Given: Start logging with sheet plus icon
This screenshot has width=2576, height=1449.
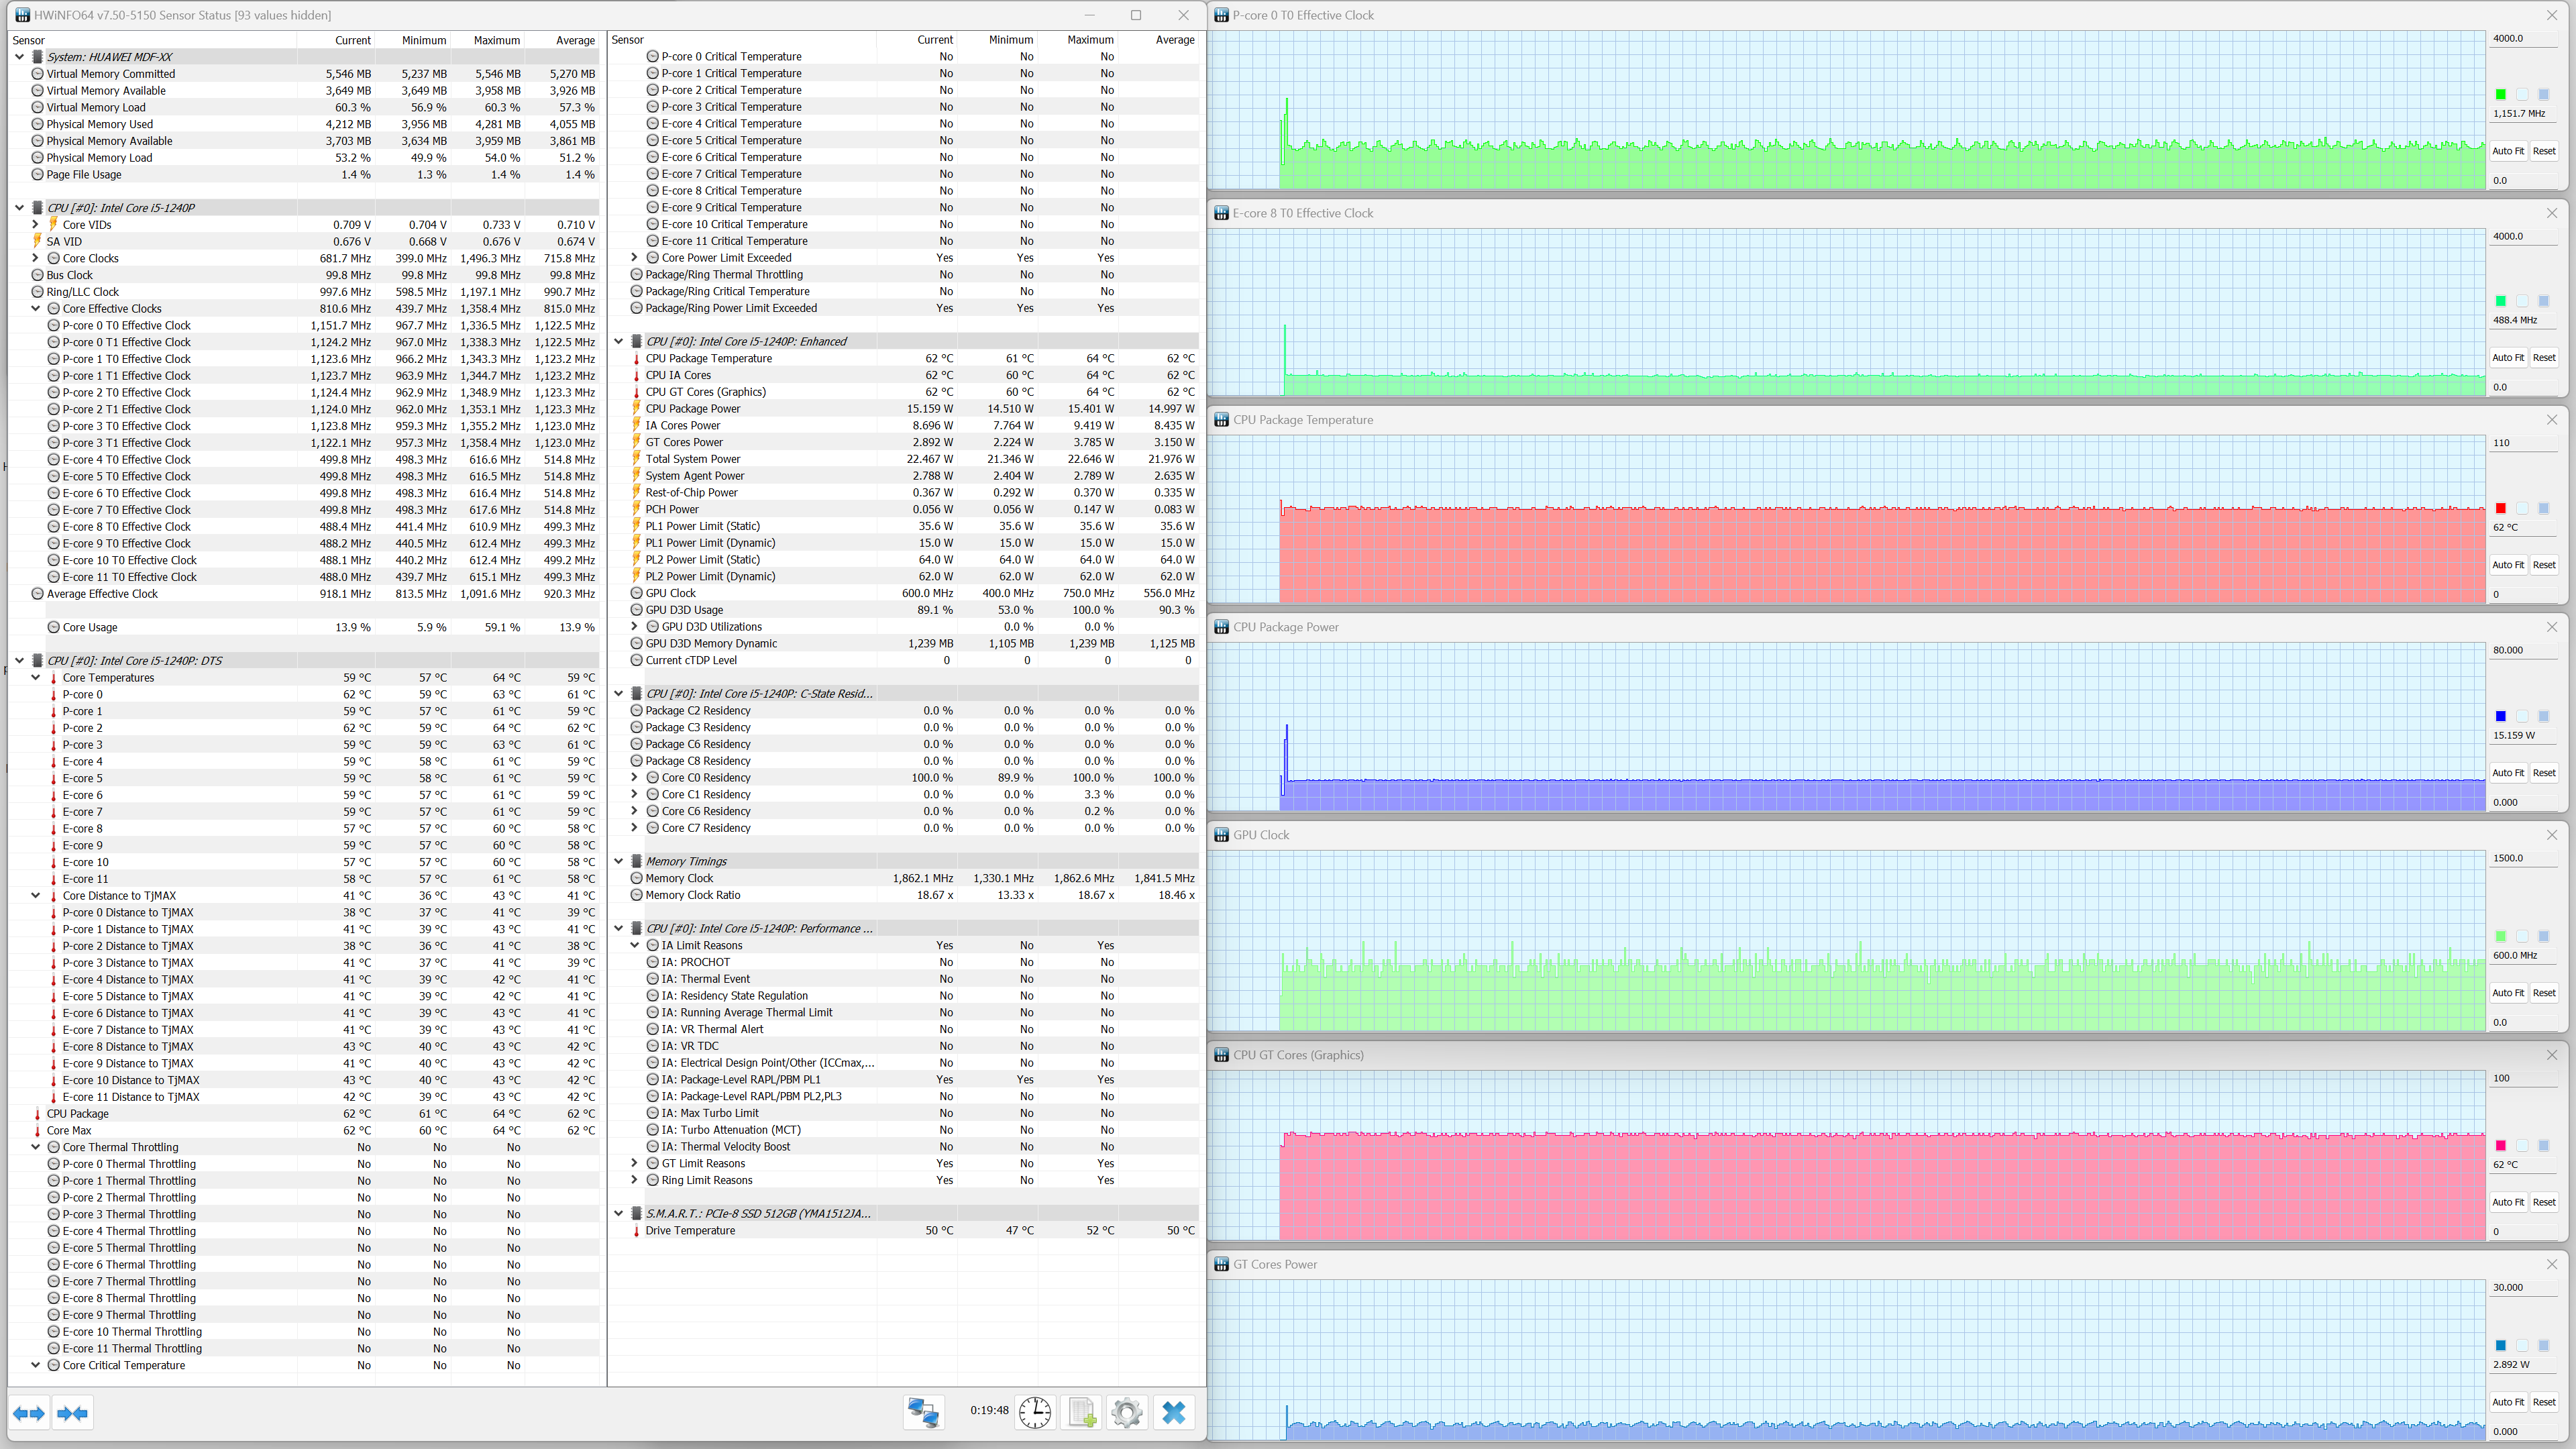Looking at the screenshot, I should click(1081, 1412).
